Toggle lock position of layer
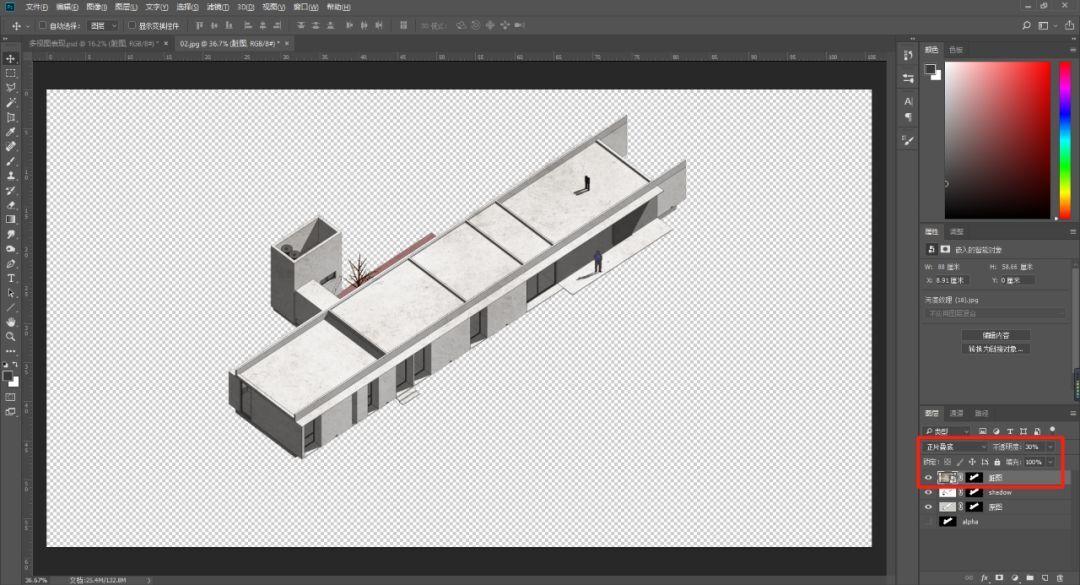The height and width of the screenshot is (585, 1080). [972, 462]
